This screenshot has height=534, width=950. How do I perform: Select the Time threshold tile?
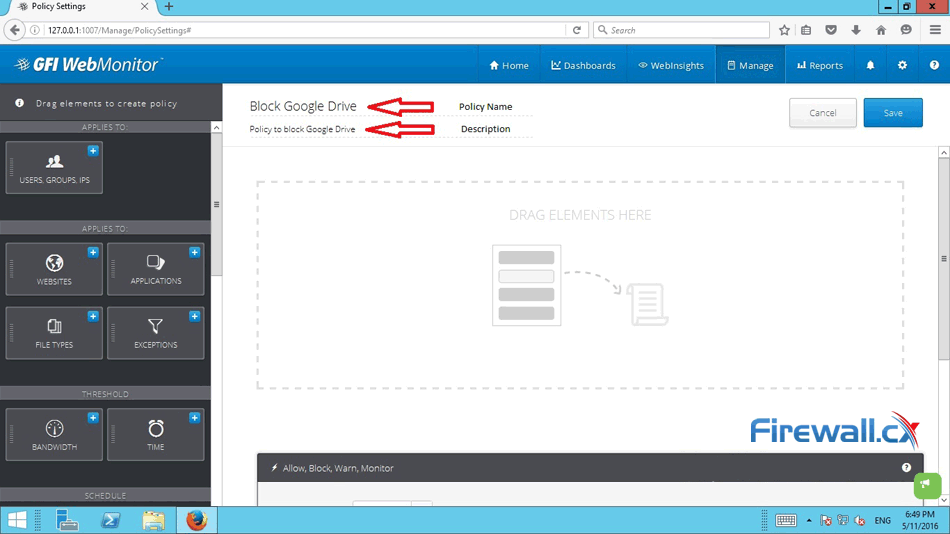[x=156, y=435]
